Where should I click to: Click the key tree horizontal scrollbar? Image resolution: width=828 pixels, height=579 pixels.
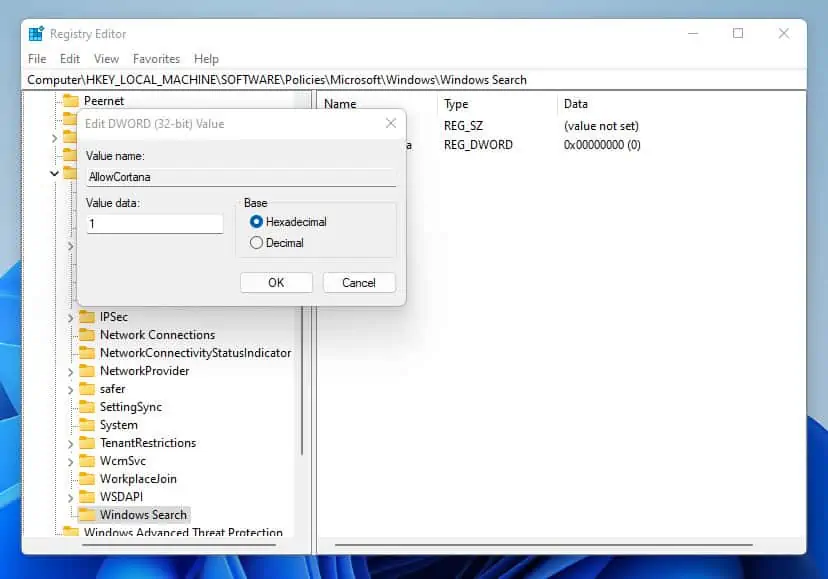tap(179, 545)
